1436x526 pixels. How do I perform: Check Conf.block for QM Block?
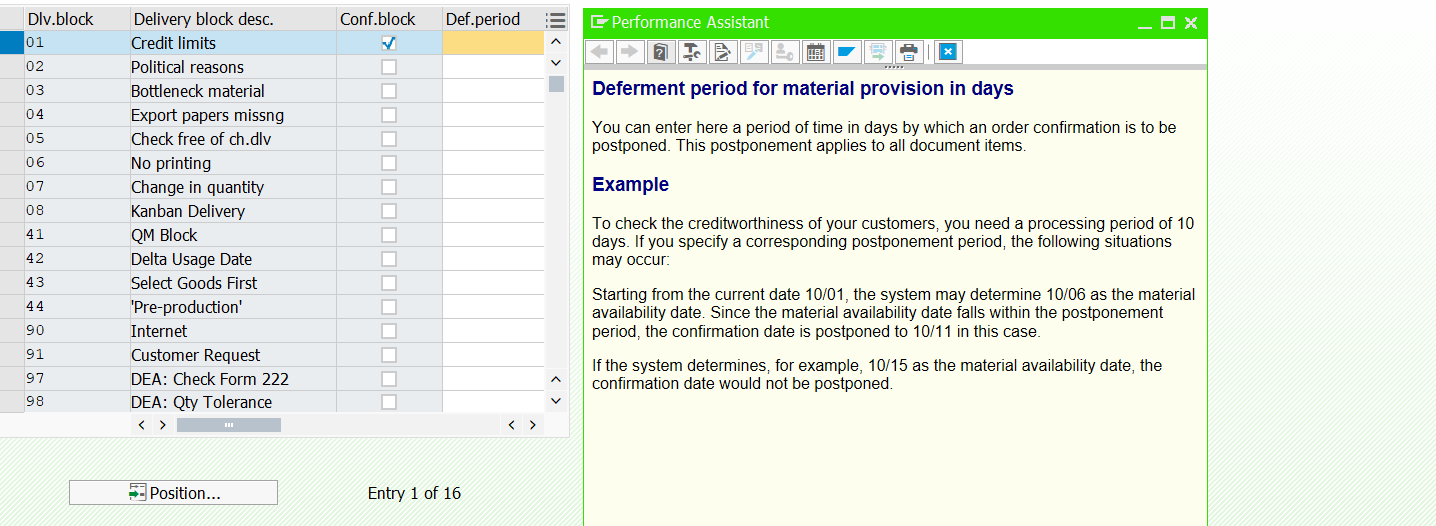pos(389,235)
